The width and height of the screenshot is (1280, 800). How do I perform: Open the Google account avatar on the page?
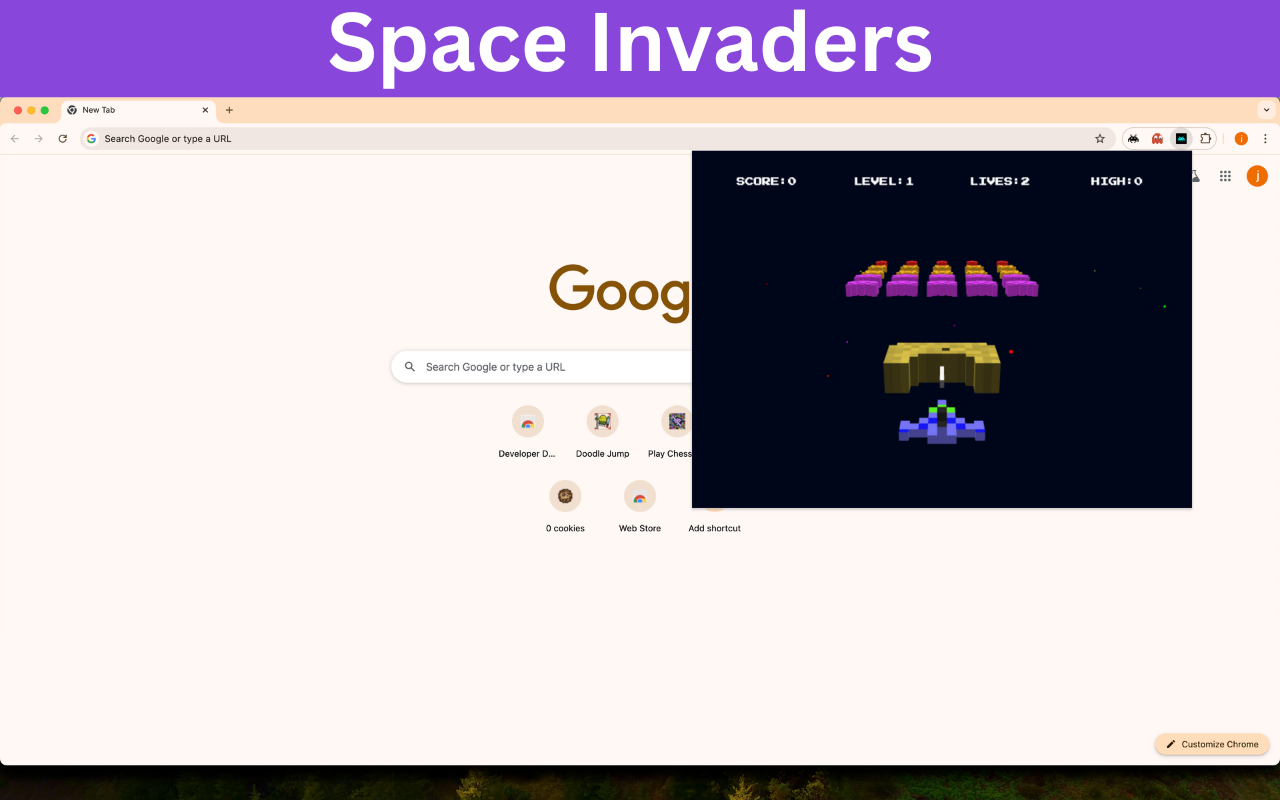[1257, 176]
